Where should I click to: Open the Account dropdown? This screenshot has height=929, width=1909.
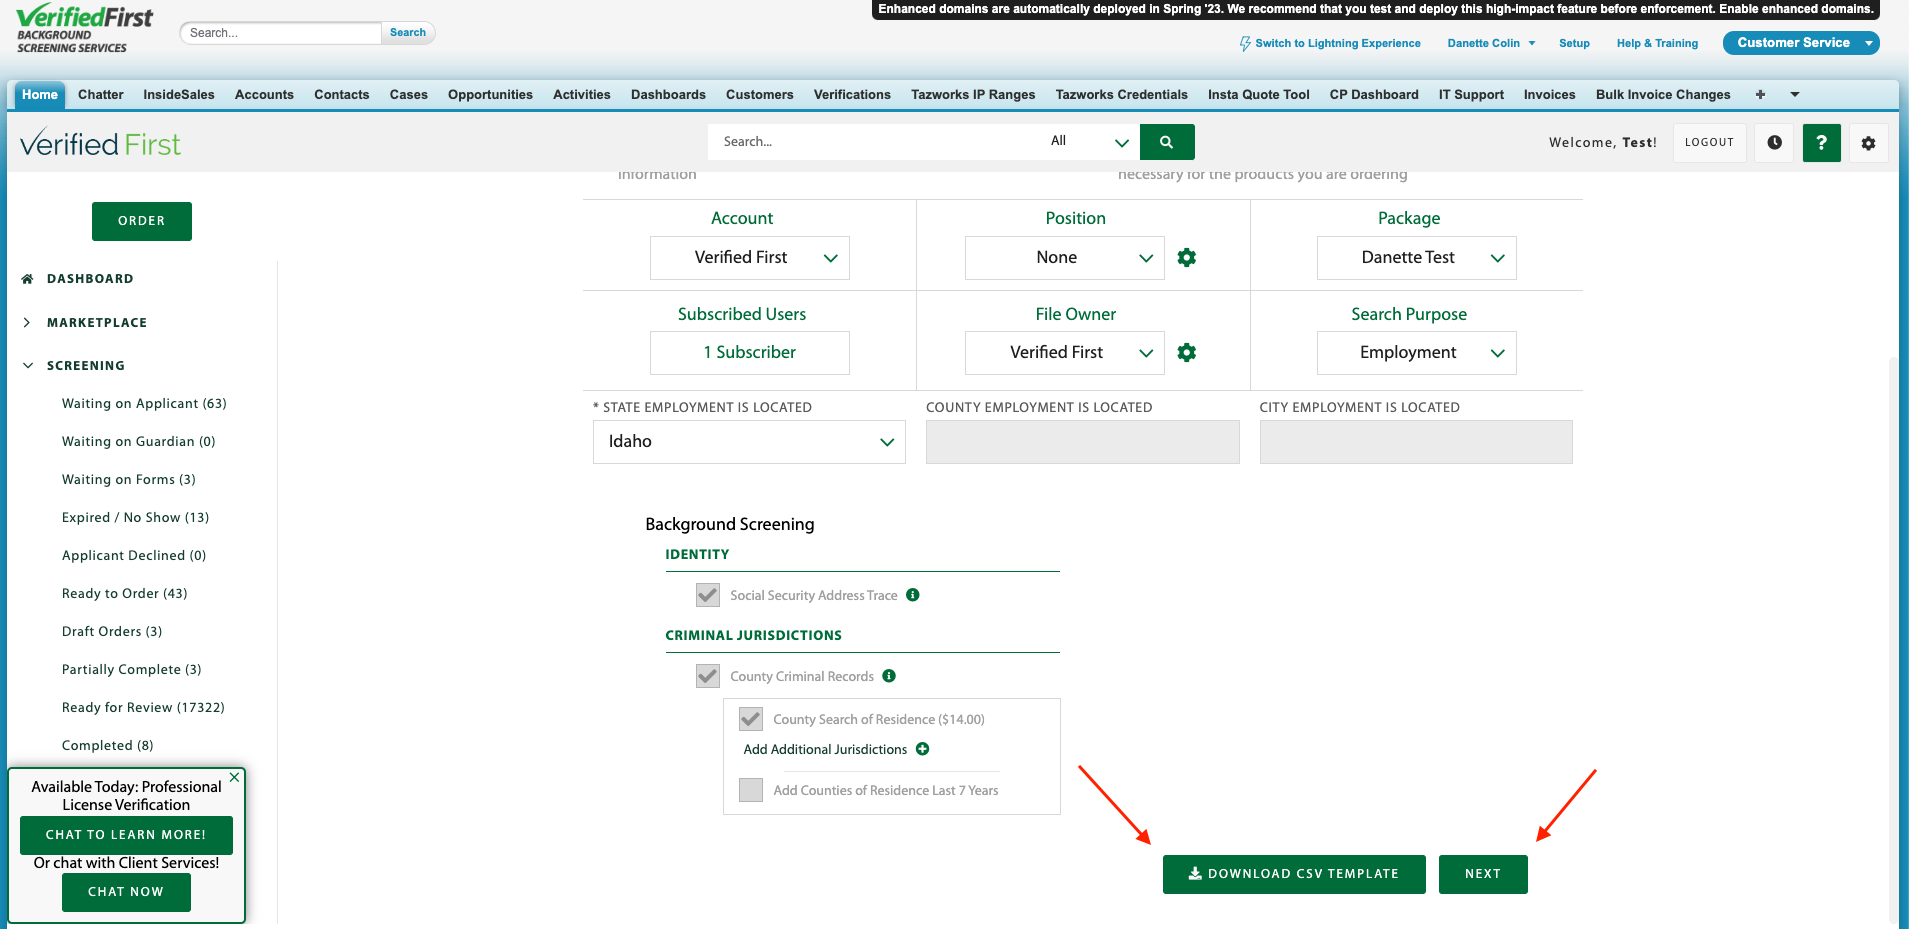(x=750, y=258)
